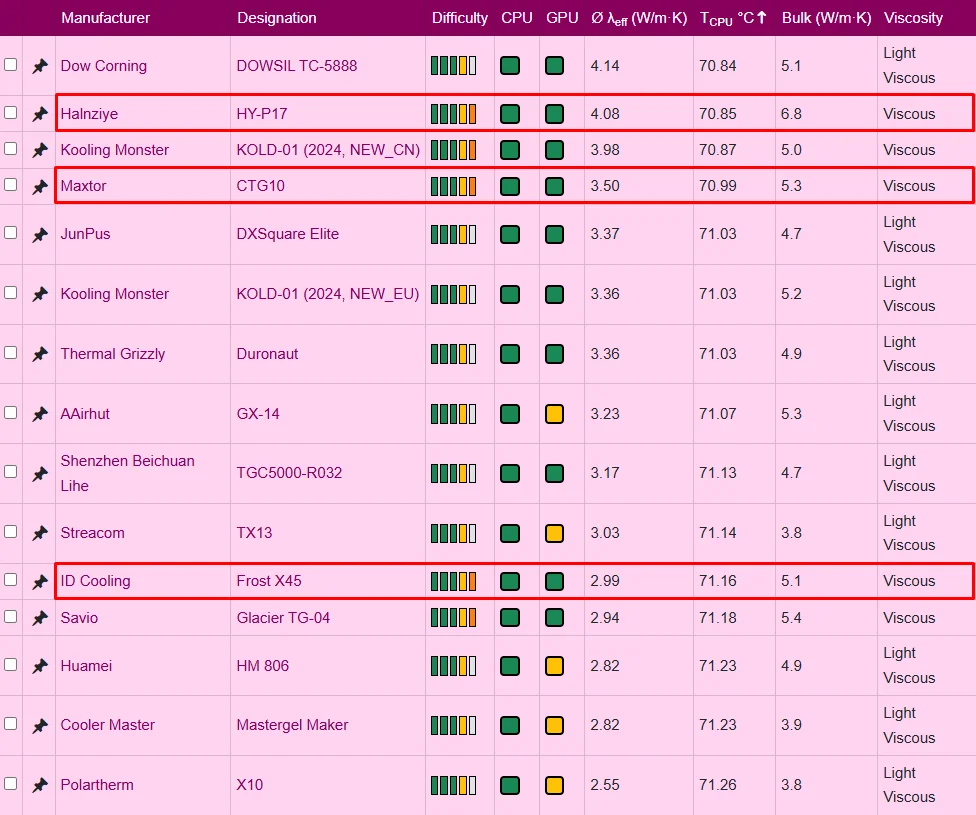Open the Halnziye manufacturer link
This screenshot has width=976, height=815.
click(89, 114)
